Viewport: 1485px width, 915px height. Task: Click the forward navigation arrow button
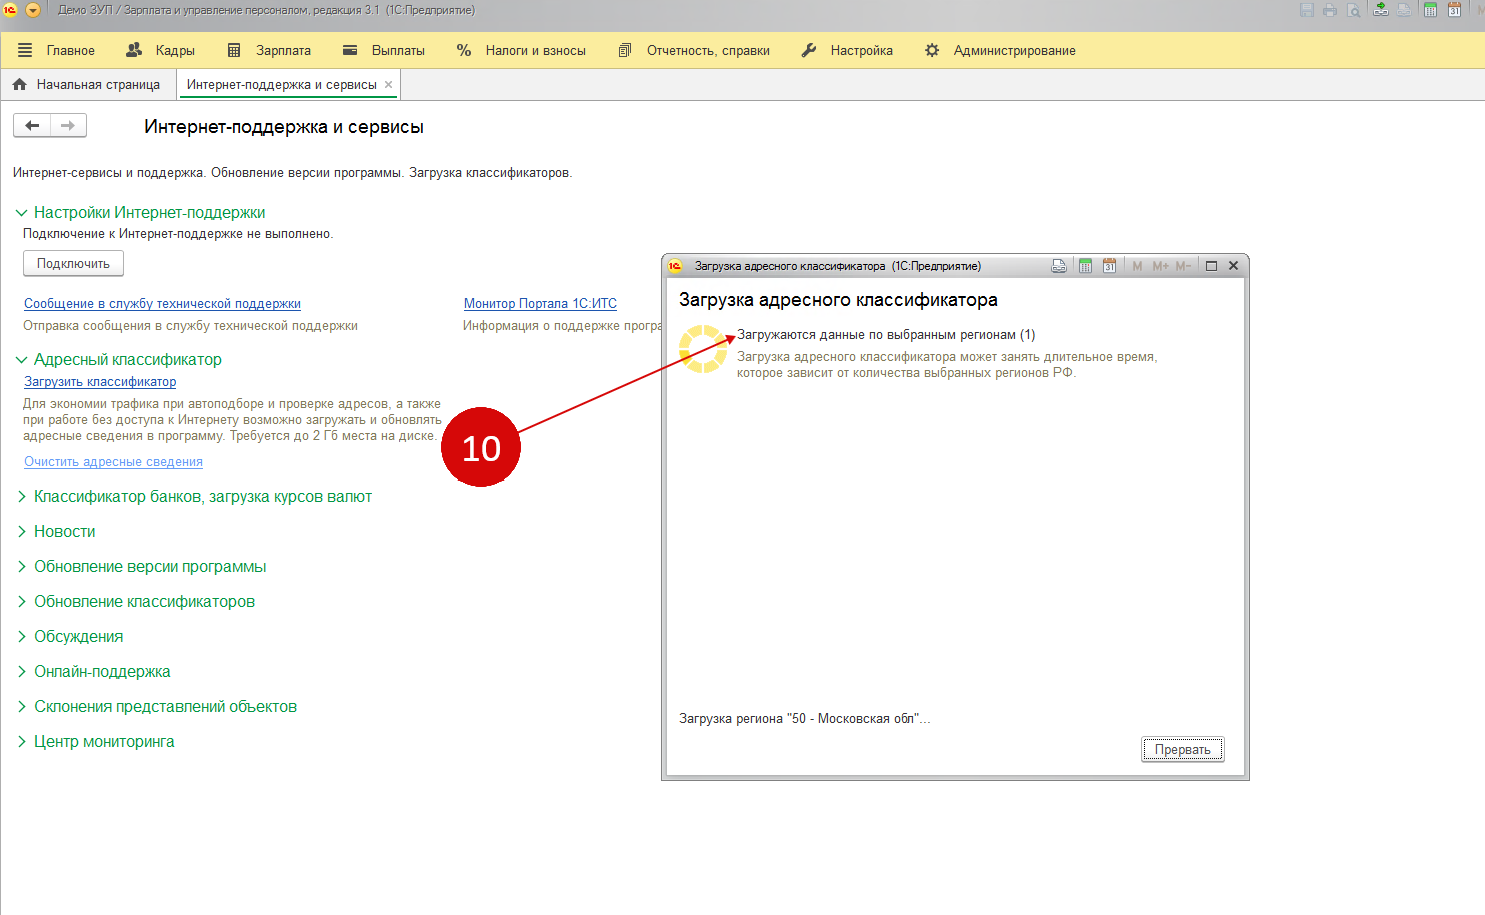(68, 125)
